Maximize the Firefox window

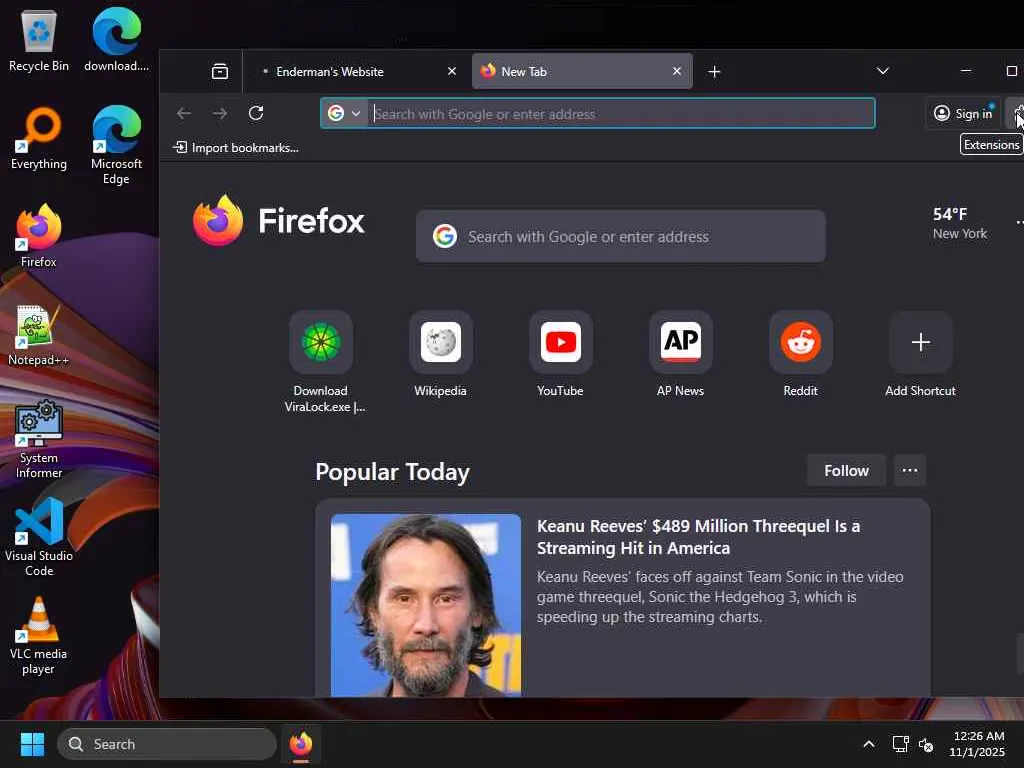point(1012,71)
